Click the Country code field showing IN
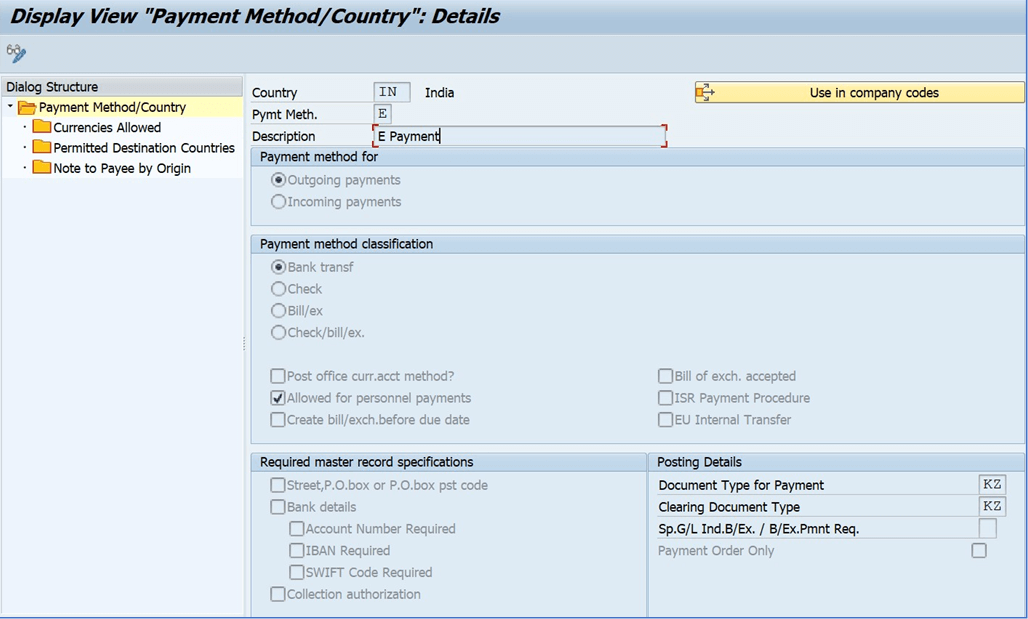The height and width of the screenshot is (619, 1028). (390, 91)
